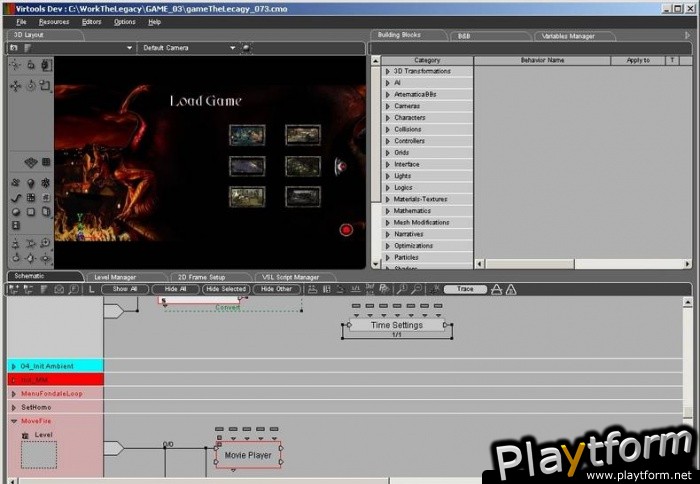
Task: Expand the MenuFondaleLoop script
Action: [x=13, y=394]
